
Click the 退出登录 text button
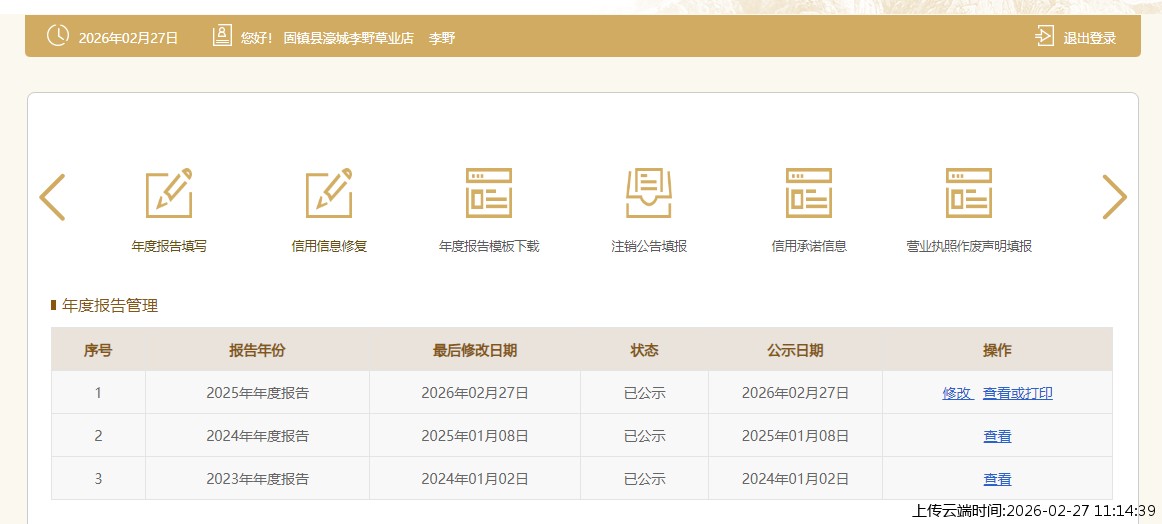pyautogui.click(x=1089, y=38)
